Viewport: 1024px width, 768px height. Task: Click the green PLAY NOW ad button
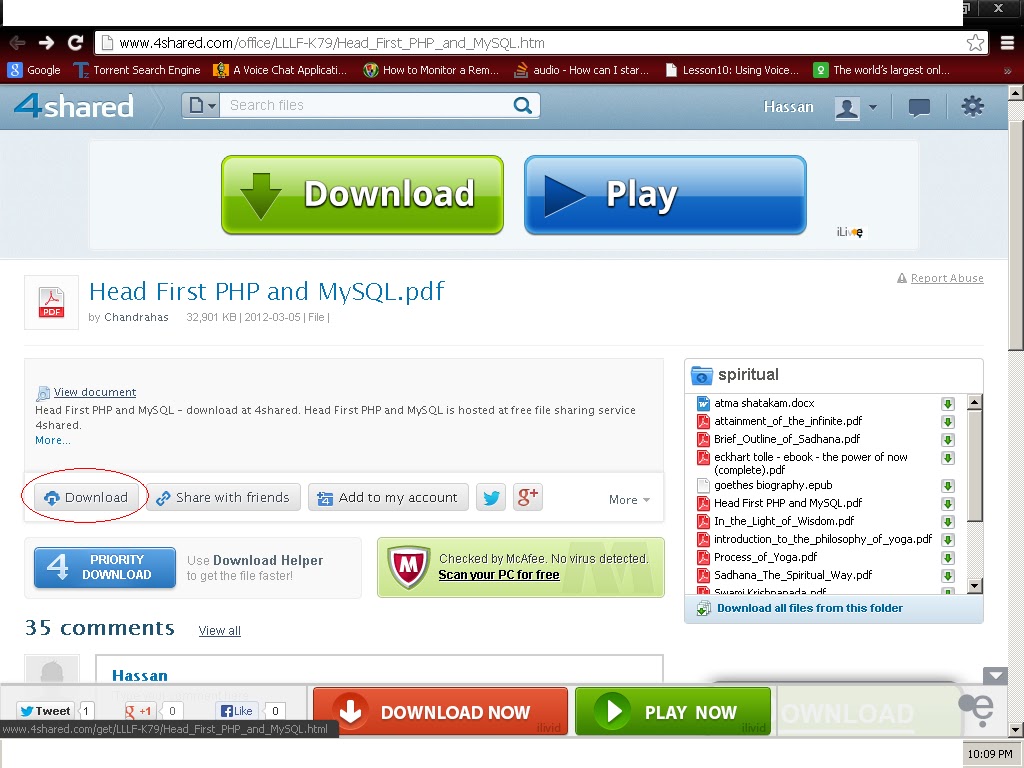click(x=673, y=711)
